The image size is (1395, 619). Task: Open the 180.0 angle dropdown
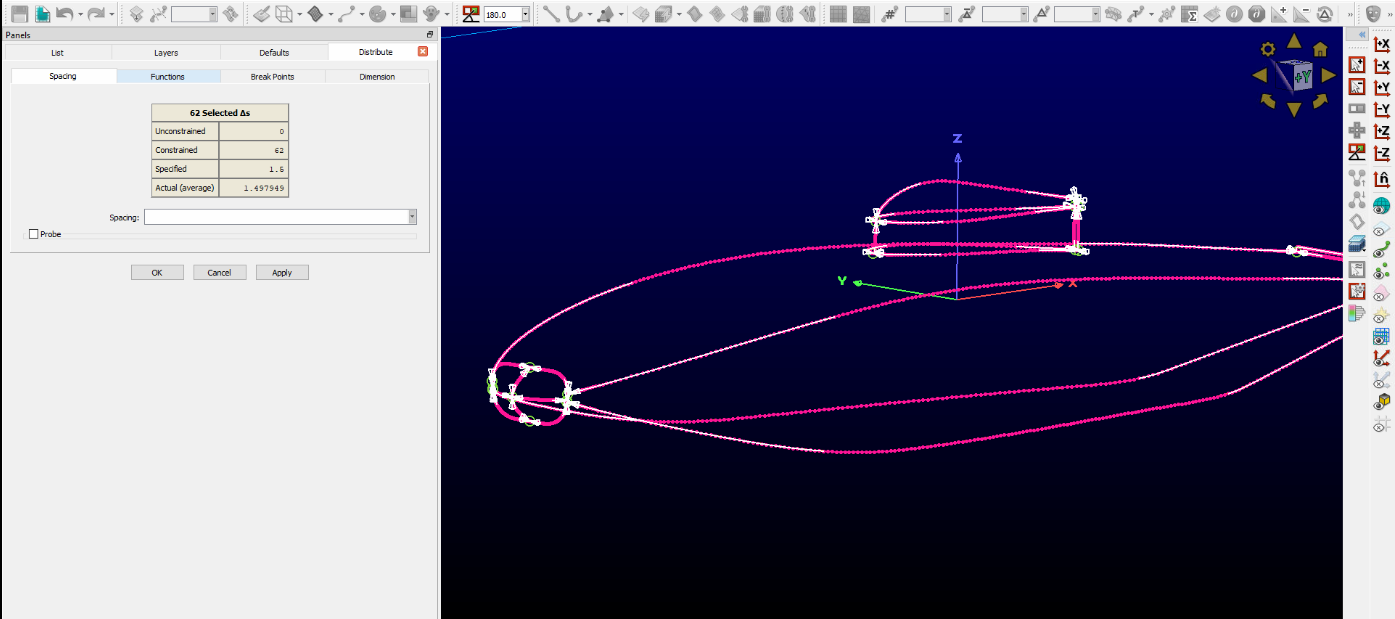pos(525,15)
